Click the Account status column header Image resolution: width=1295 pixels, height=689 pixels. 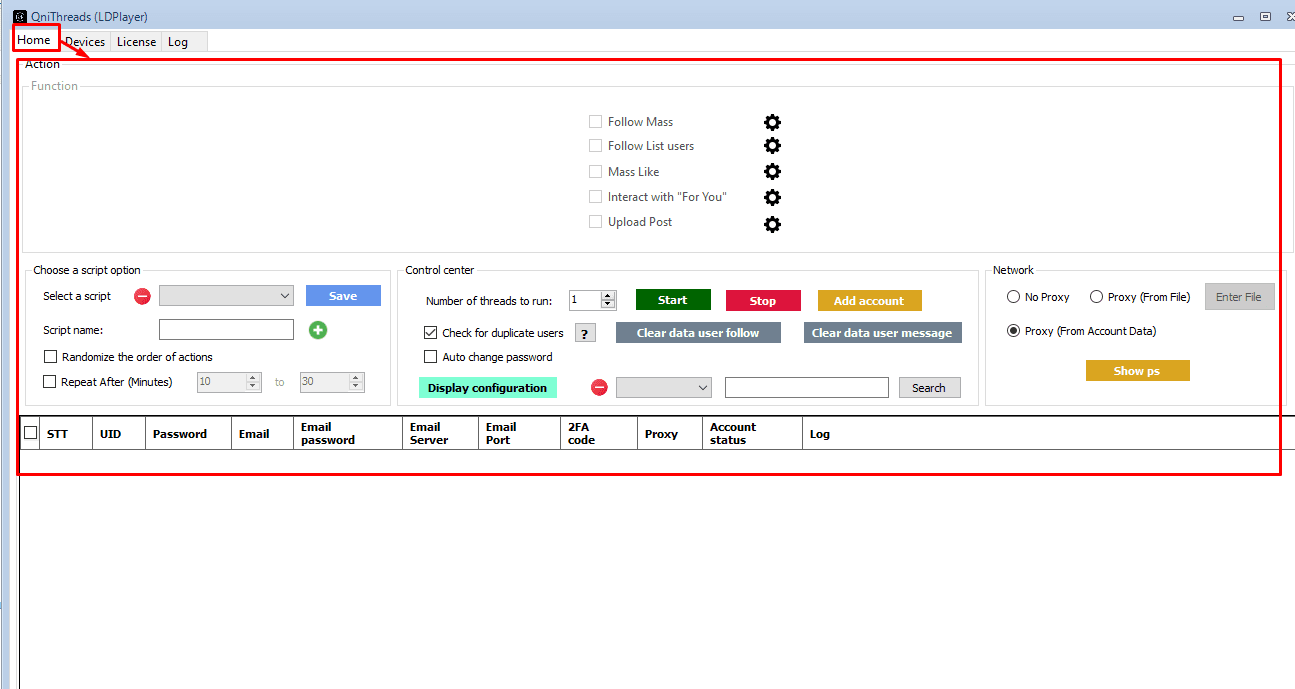[x=752, y=434]
